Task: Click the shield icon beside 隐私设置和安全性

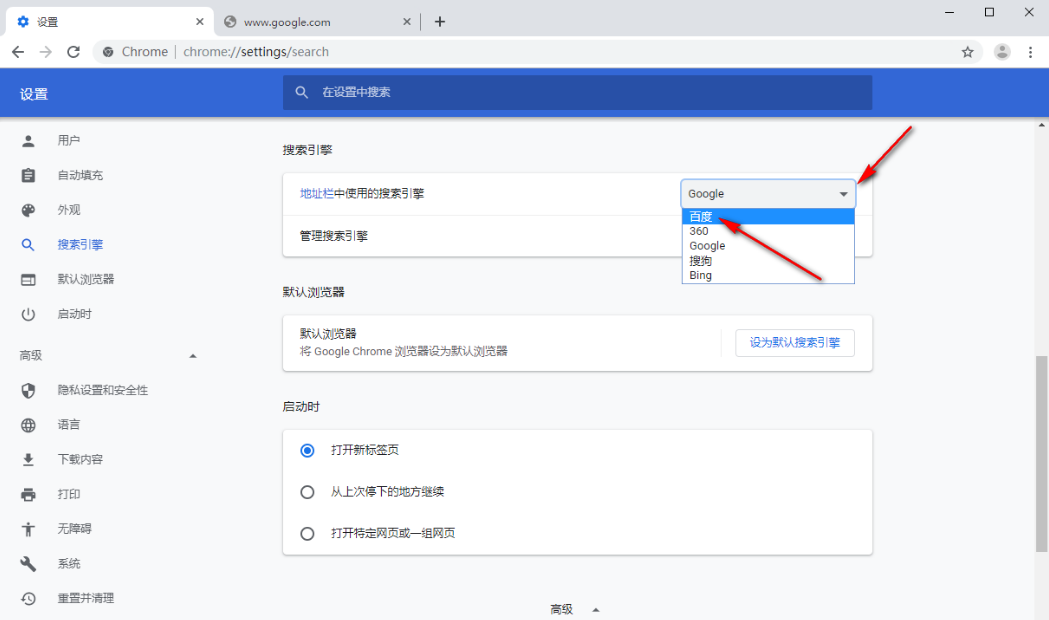Action: [x=28, y=391]
